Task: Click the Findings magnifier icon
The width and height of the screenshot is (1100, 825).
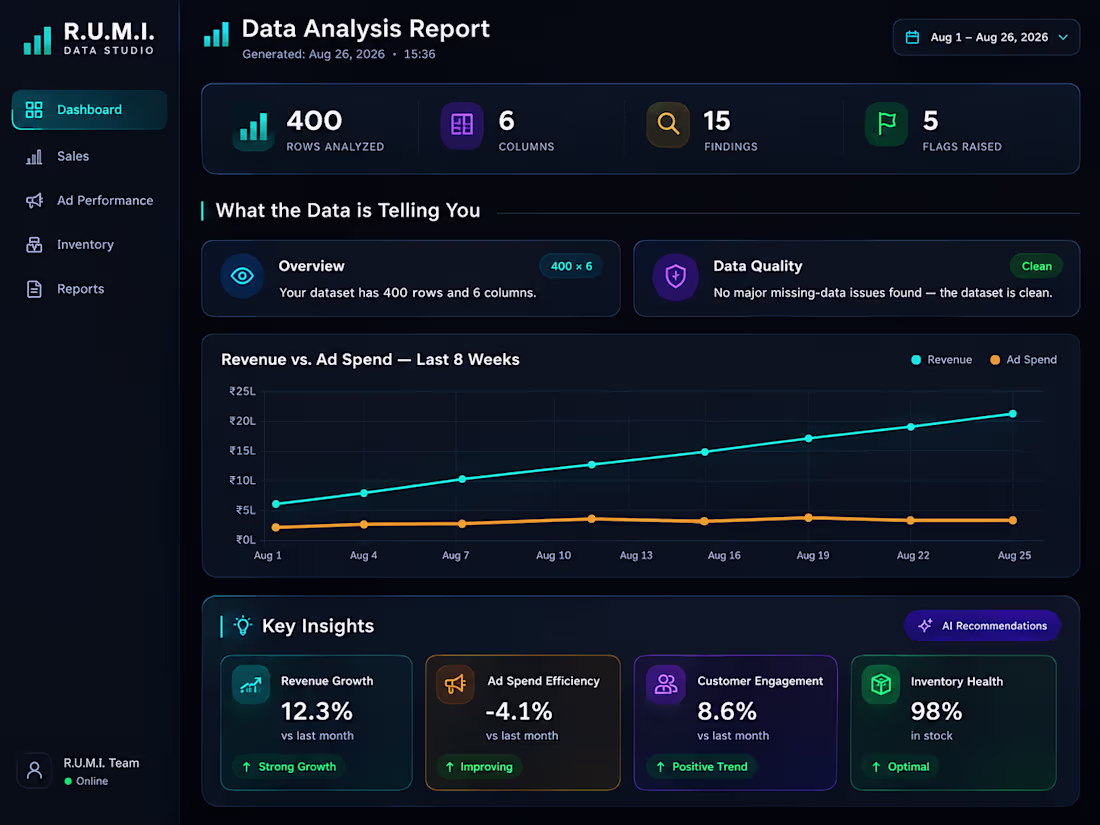Action: 668,124
